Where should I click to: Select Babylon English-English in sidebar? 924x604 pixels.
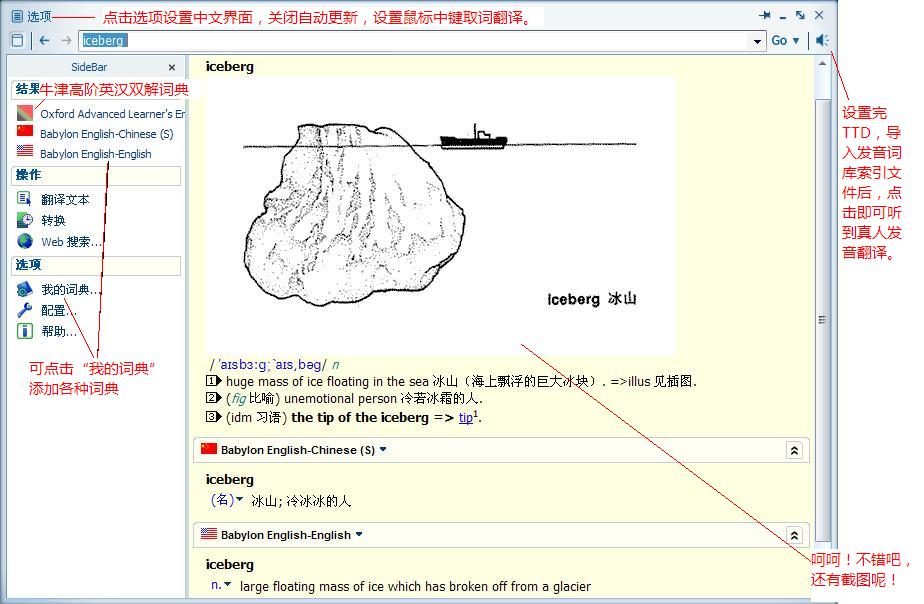tap(95, 154)
